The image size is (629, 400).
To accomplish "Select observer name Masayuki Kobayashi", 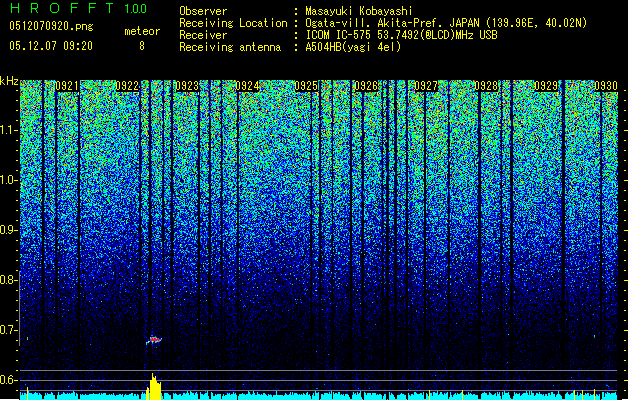I will click(x=359, y=11).
